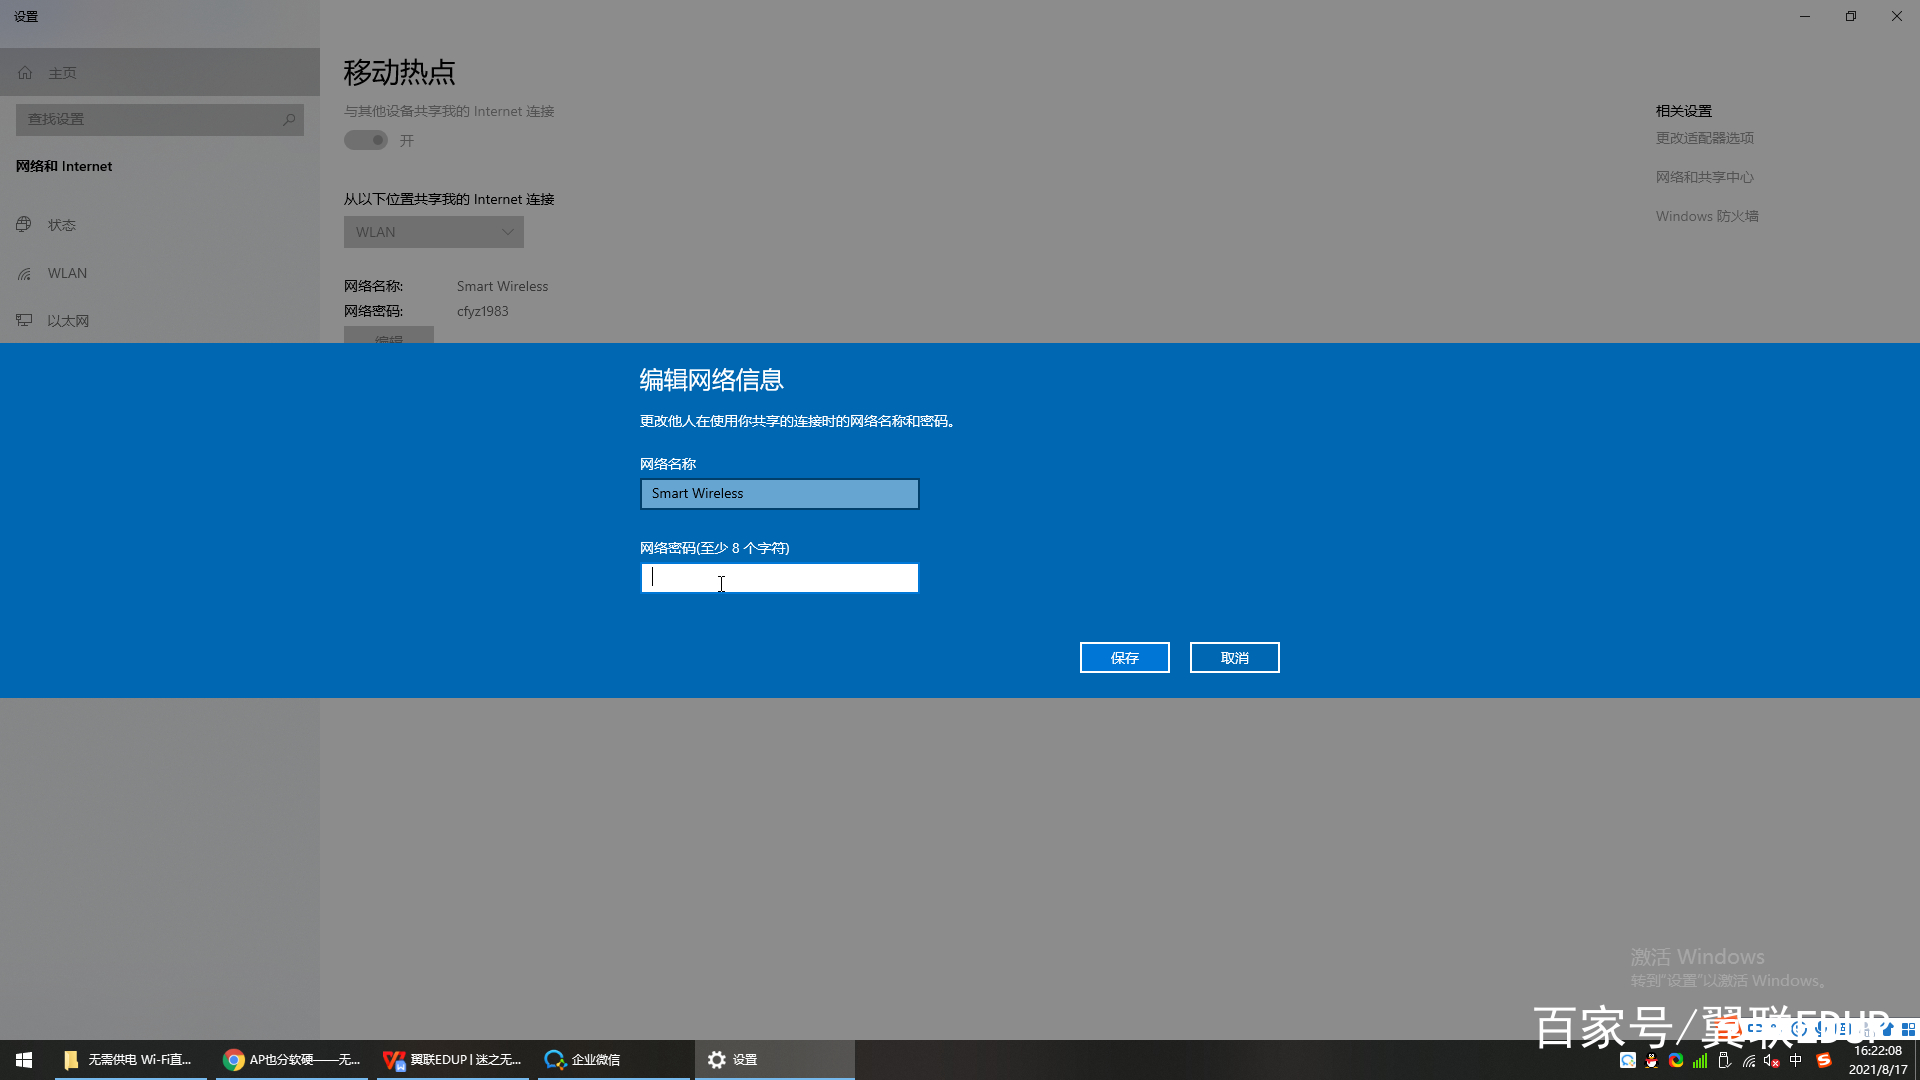This screenshot has width=1920, height=1080.
Task: Click the Sogou S input method tray icon
Action: (1824, 1060)
